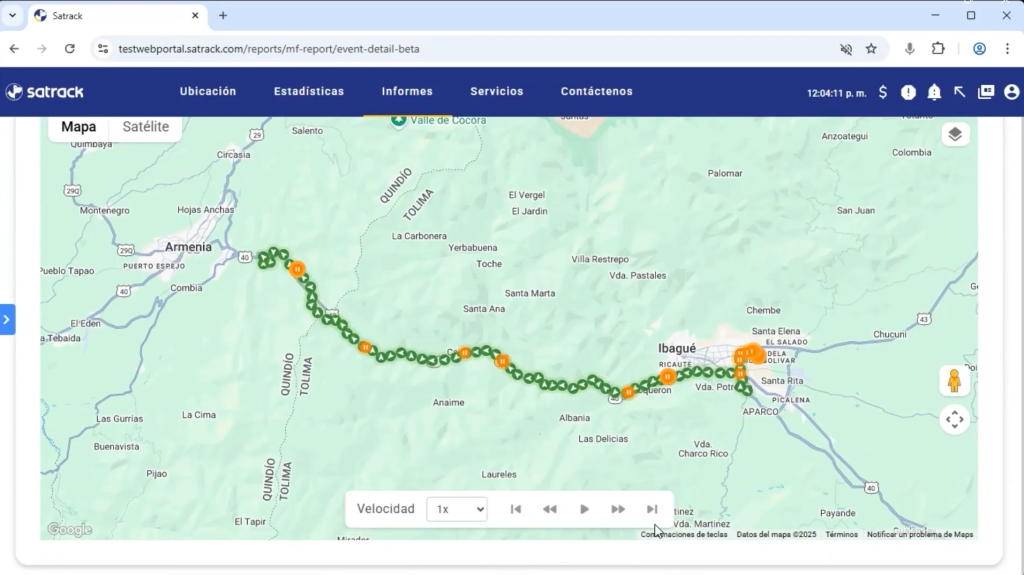
Task: Click the diagonal arrow icon in header
Action: point(959,92)
